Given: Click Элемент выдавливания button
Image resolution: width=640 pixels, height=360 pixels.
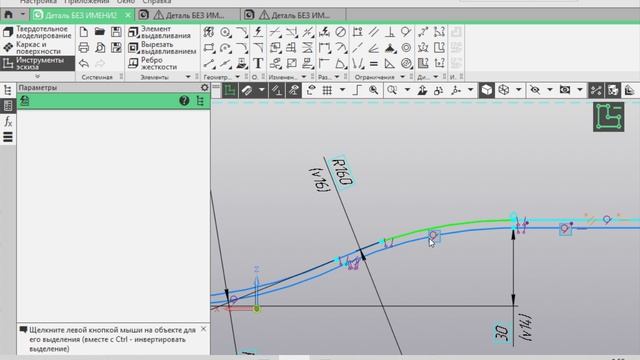Looking at the screenshot, I should pos(160,32).
